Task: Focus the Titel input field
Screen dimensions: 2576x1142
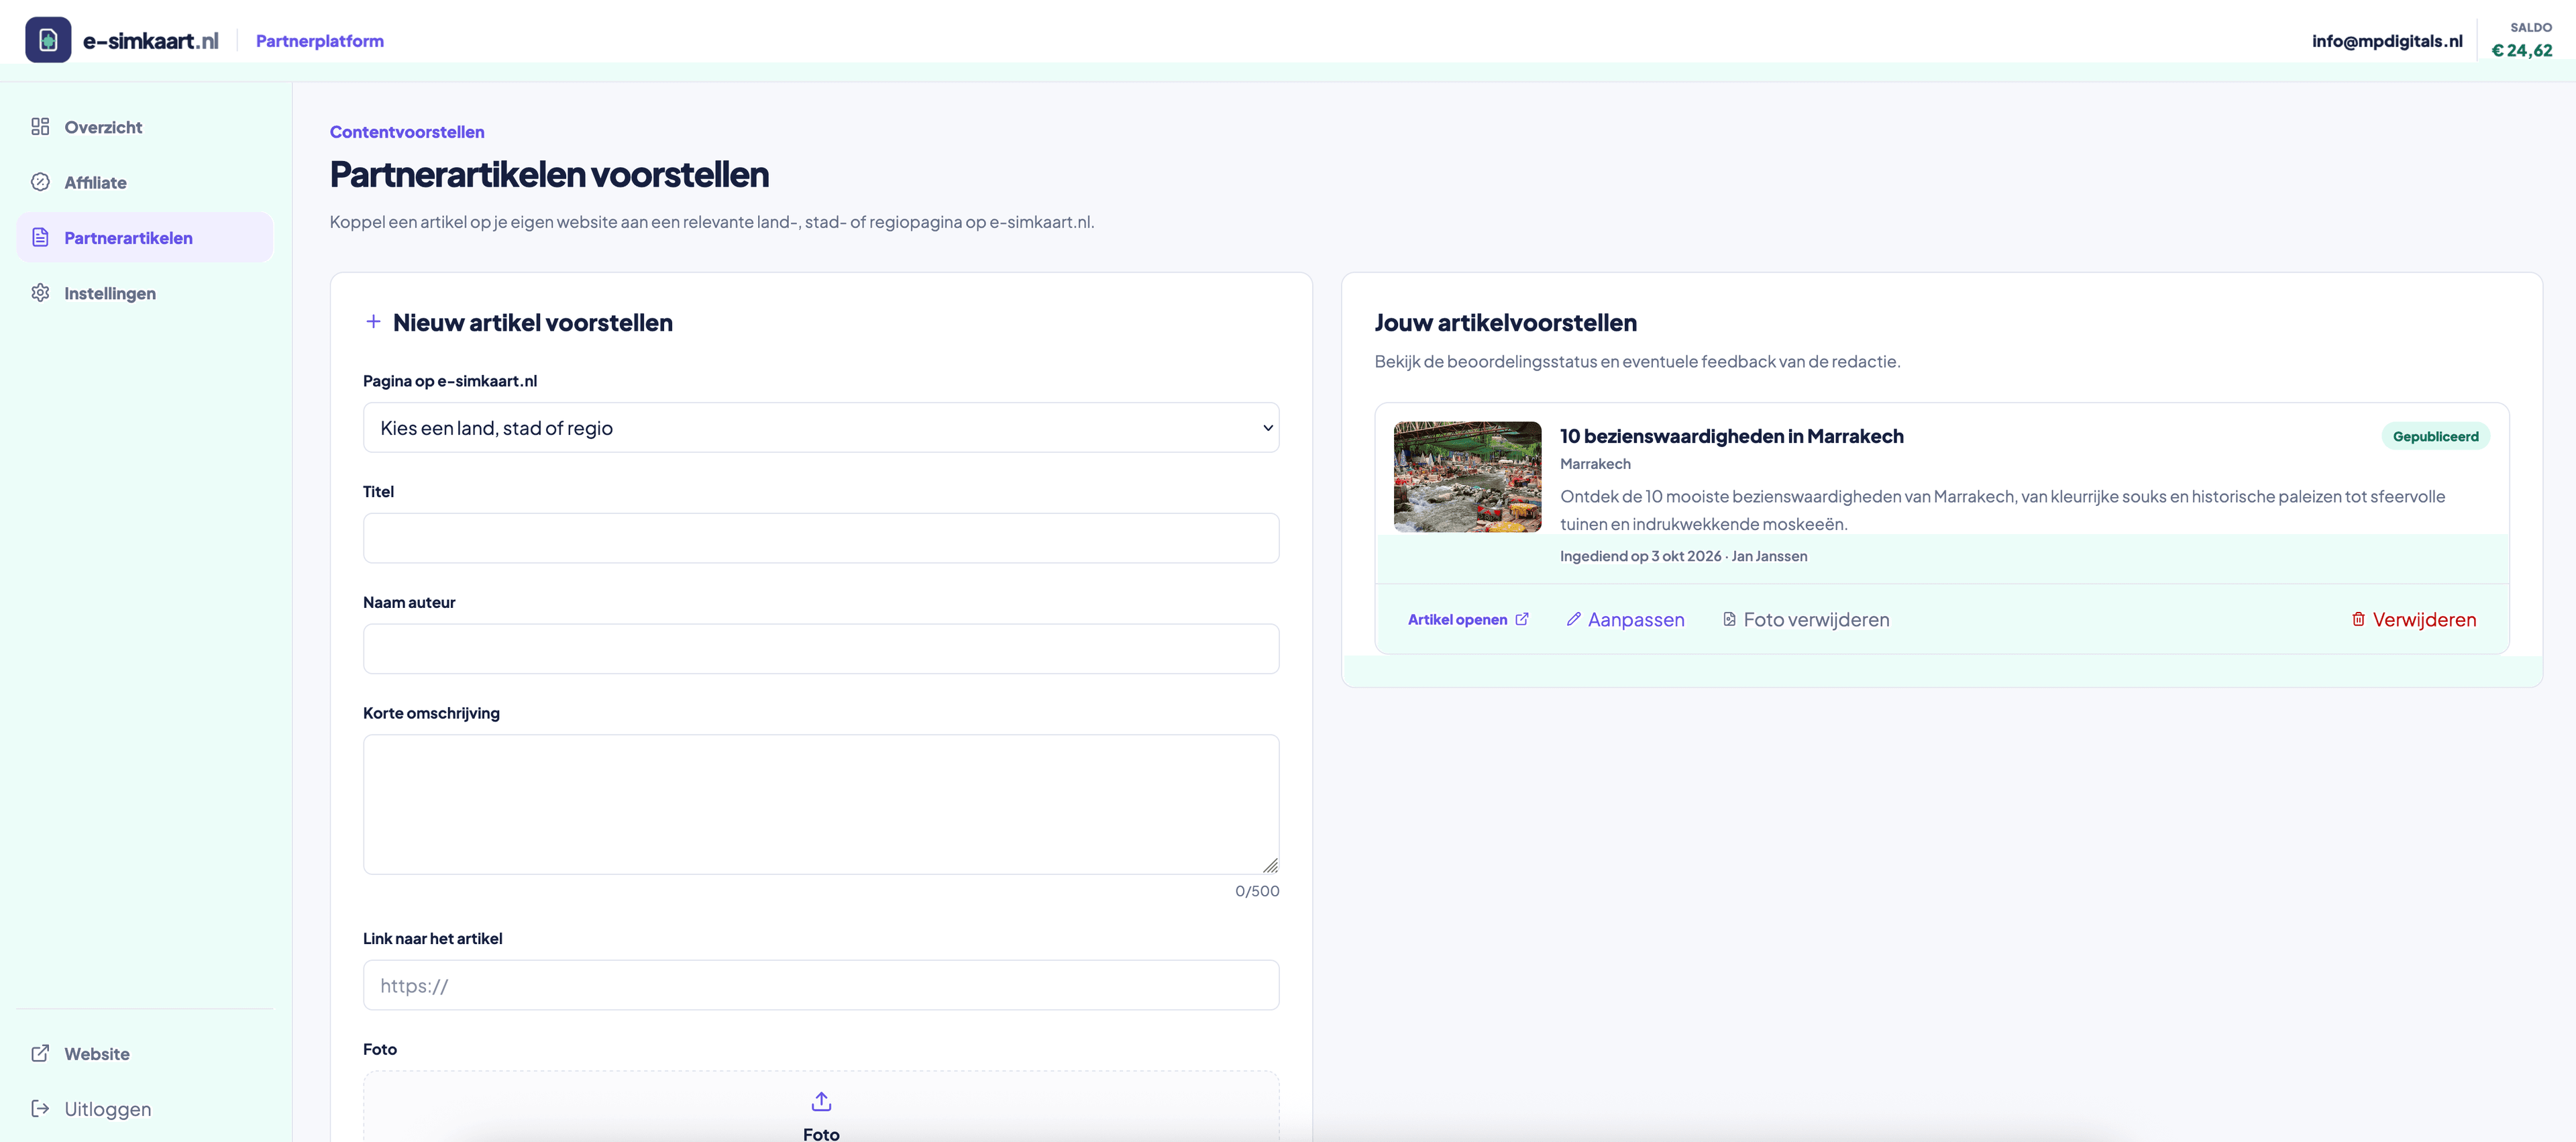Action: tap(821, 538)
